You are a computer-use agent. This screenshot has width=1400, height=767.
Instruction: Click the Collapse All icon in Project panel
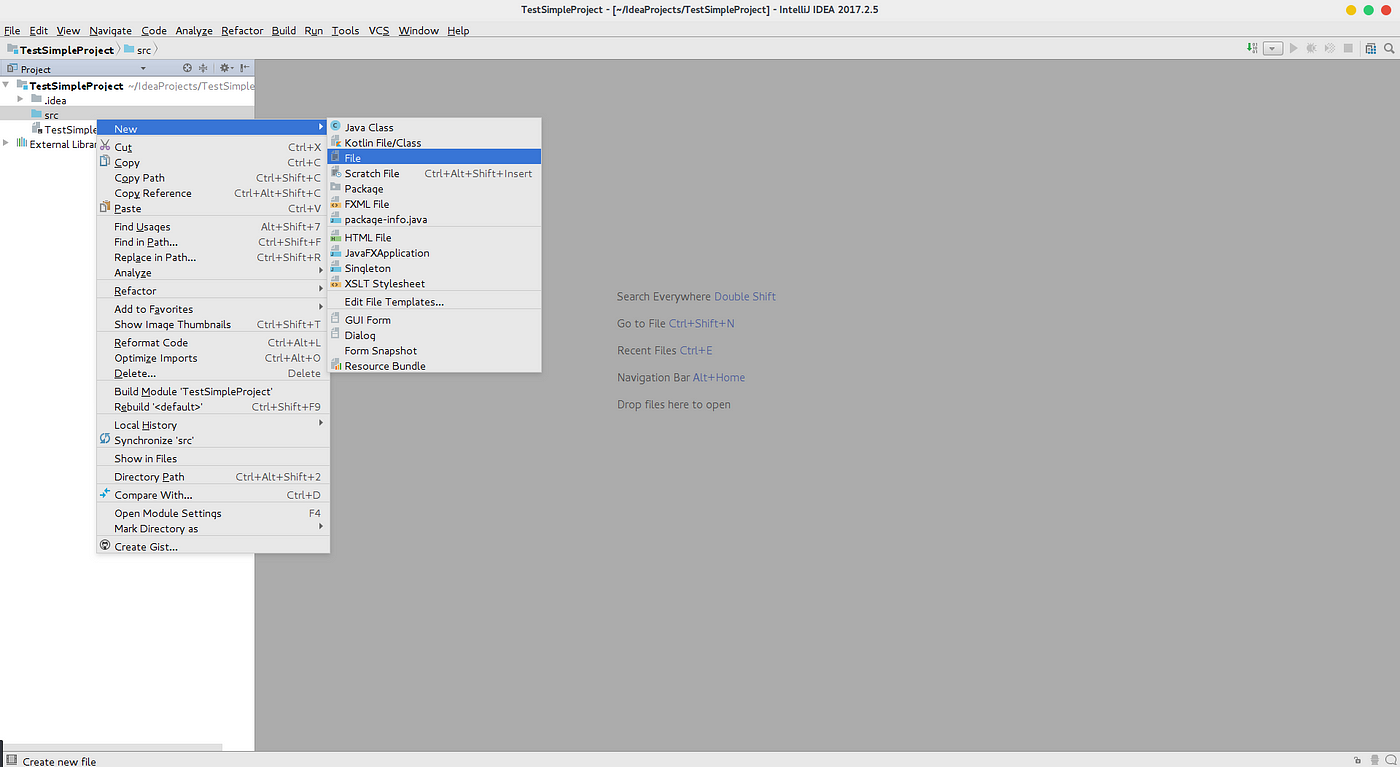[x=203, y=68]
